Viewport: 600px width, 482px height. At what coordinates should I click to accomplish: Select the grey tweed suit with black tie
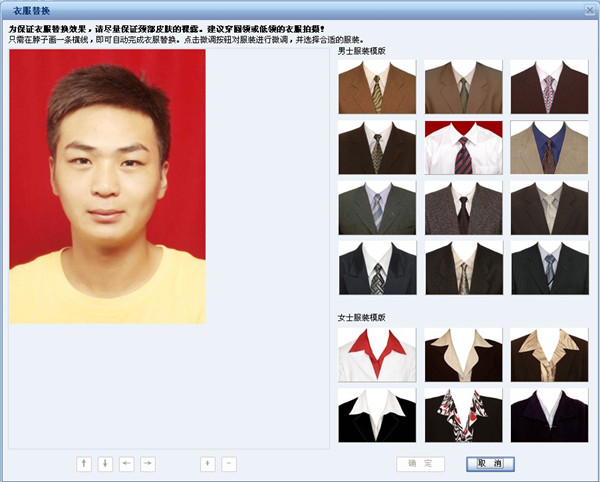[463, 207]
